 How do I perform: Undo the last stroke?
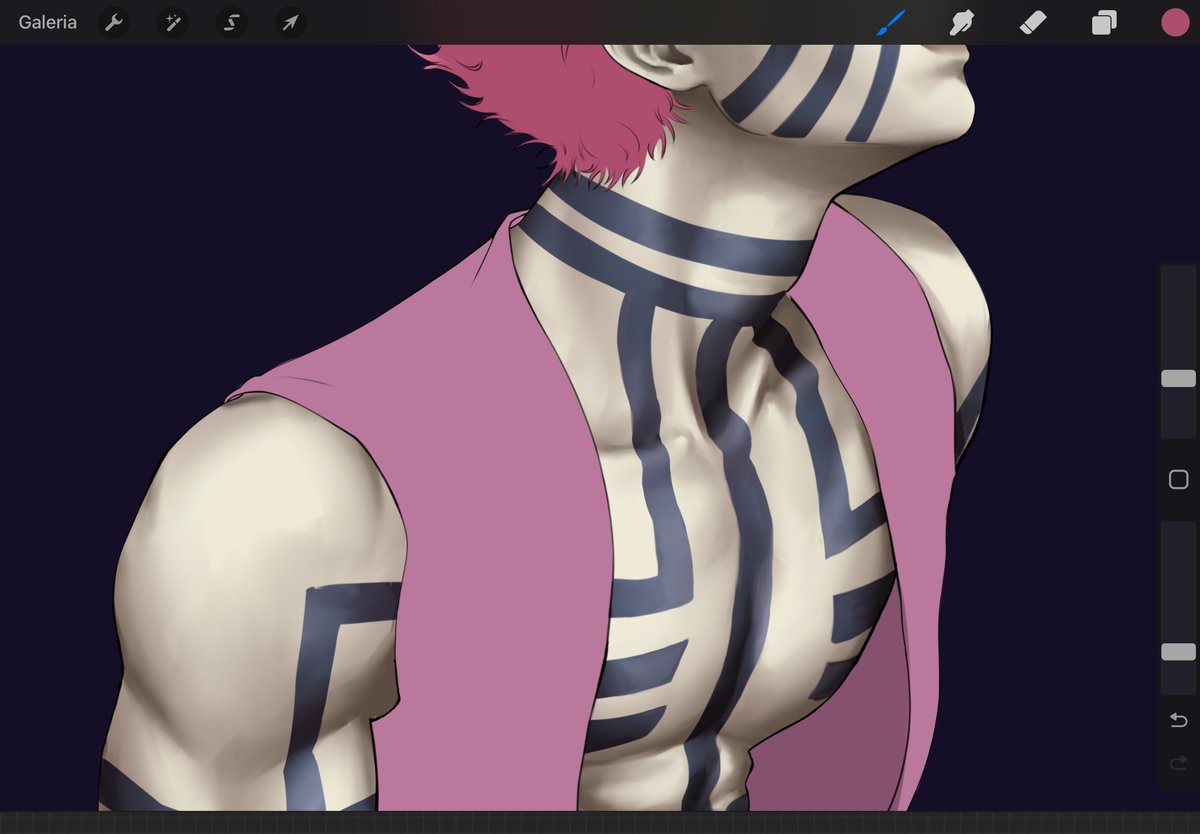1178,720
